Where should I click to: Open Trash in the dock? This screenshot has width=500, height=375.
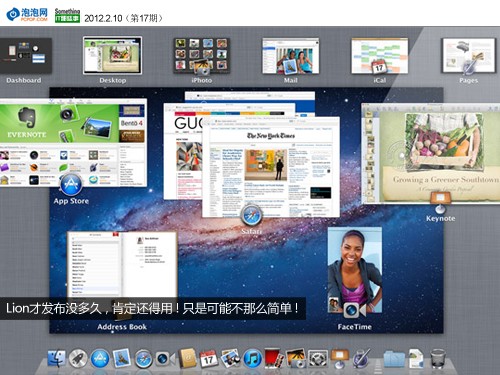pyautogui.click(x=438, y=359)
